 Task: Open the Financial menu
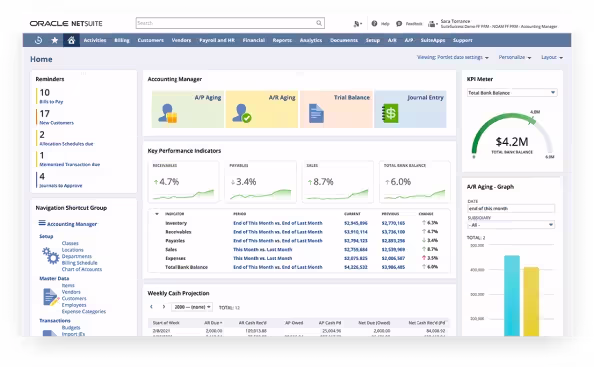click(254, 40)
